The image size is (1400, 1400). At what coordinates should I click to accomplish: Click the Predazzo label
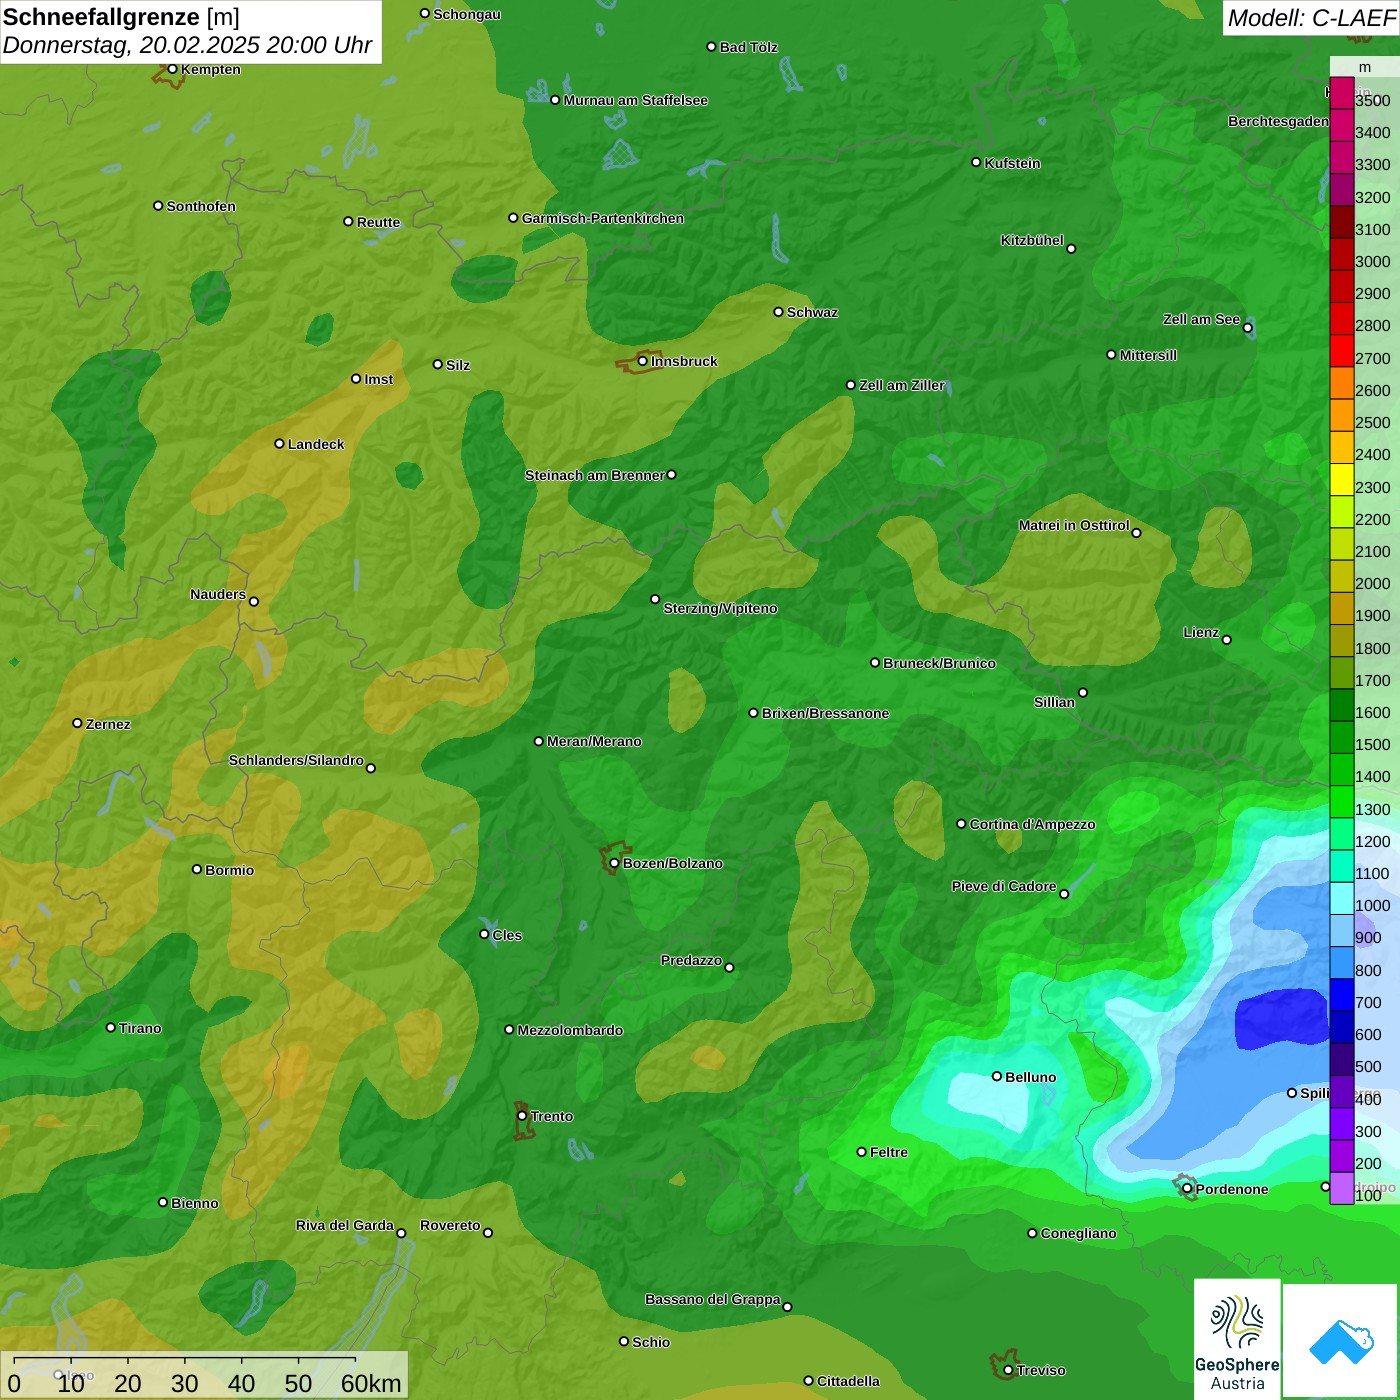click(x=691, y=960)
